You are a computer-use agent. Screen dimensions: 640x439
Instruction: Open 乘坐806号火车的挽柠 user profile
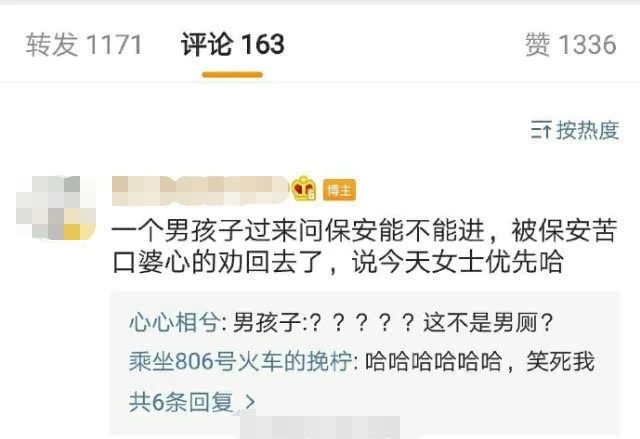click(240, 361)
